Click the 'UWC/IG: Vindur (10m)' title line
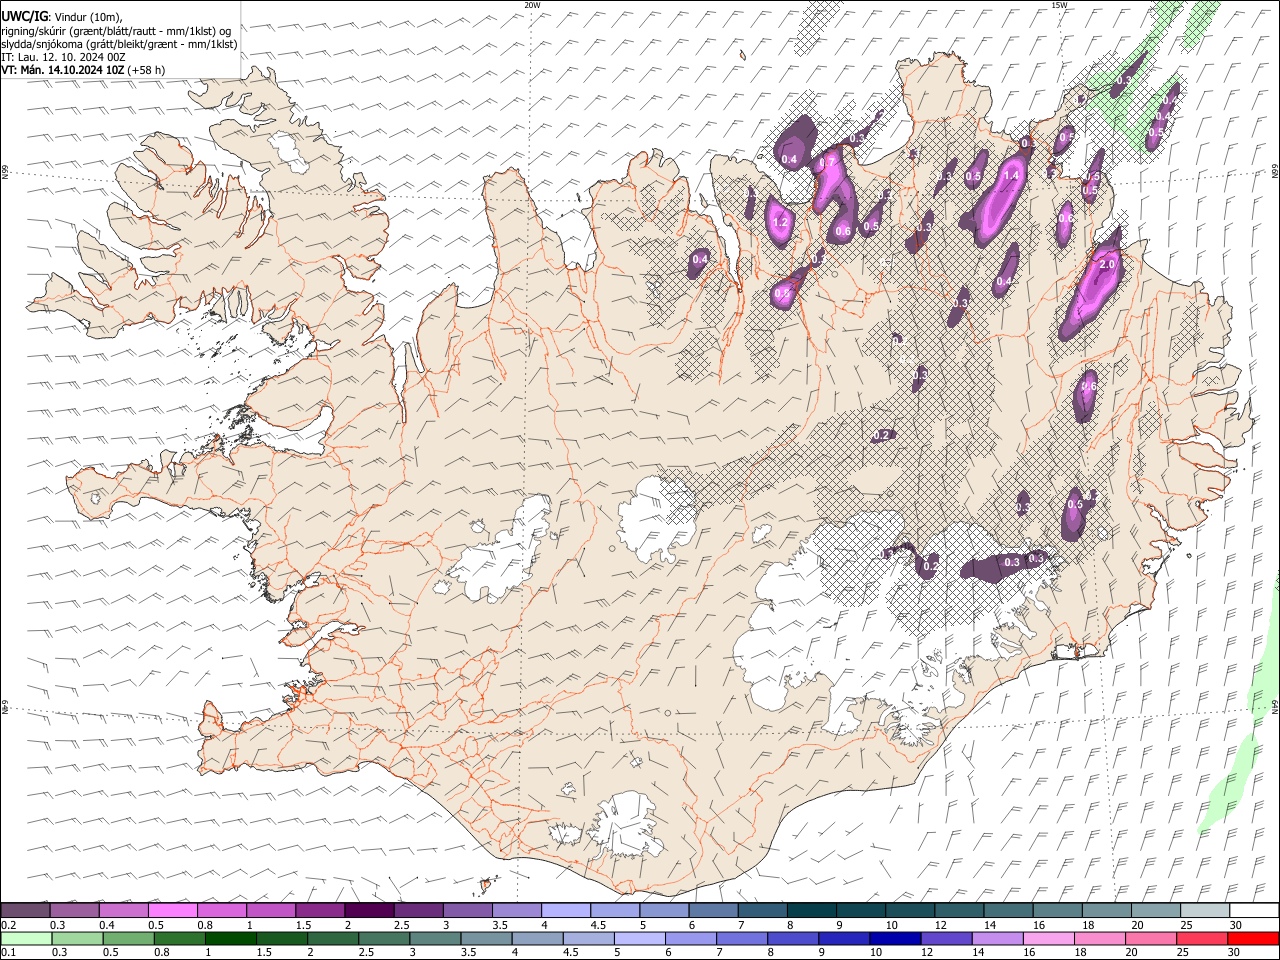1280x960 pixels. [61, 16]
